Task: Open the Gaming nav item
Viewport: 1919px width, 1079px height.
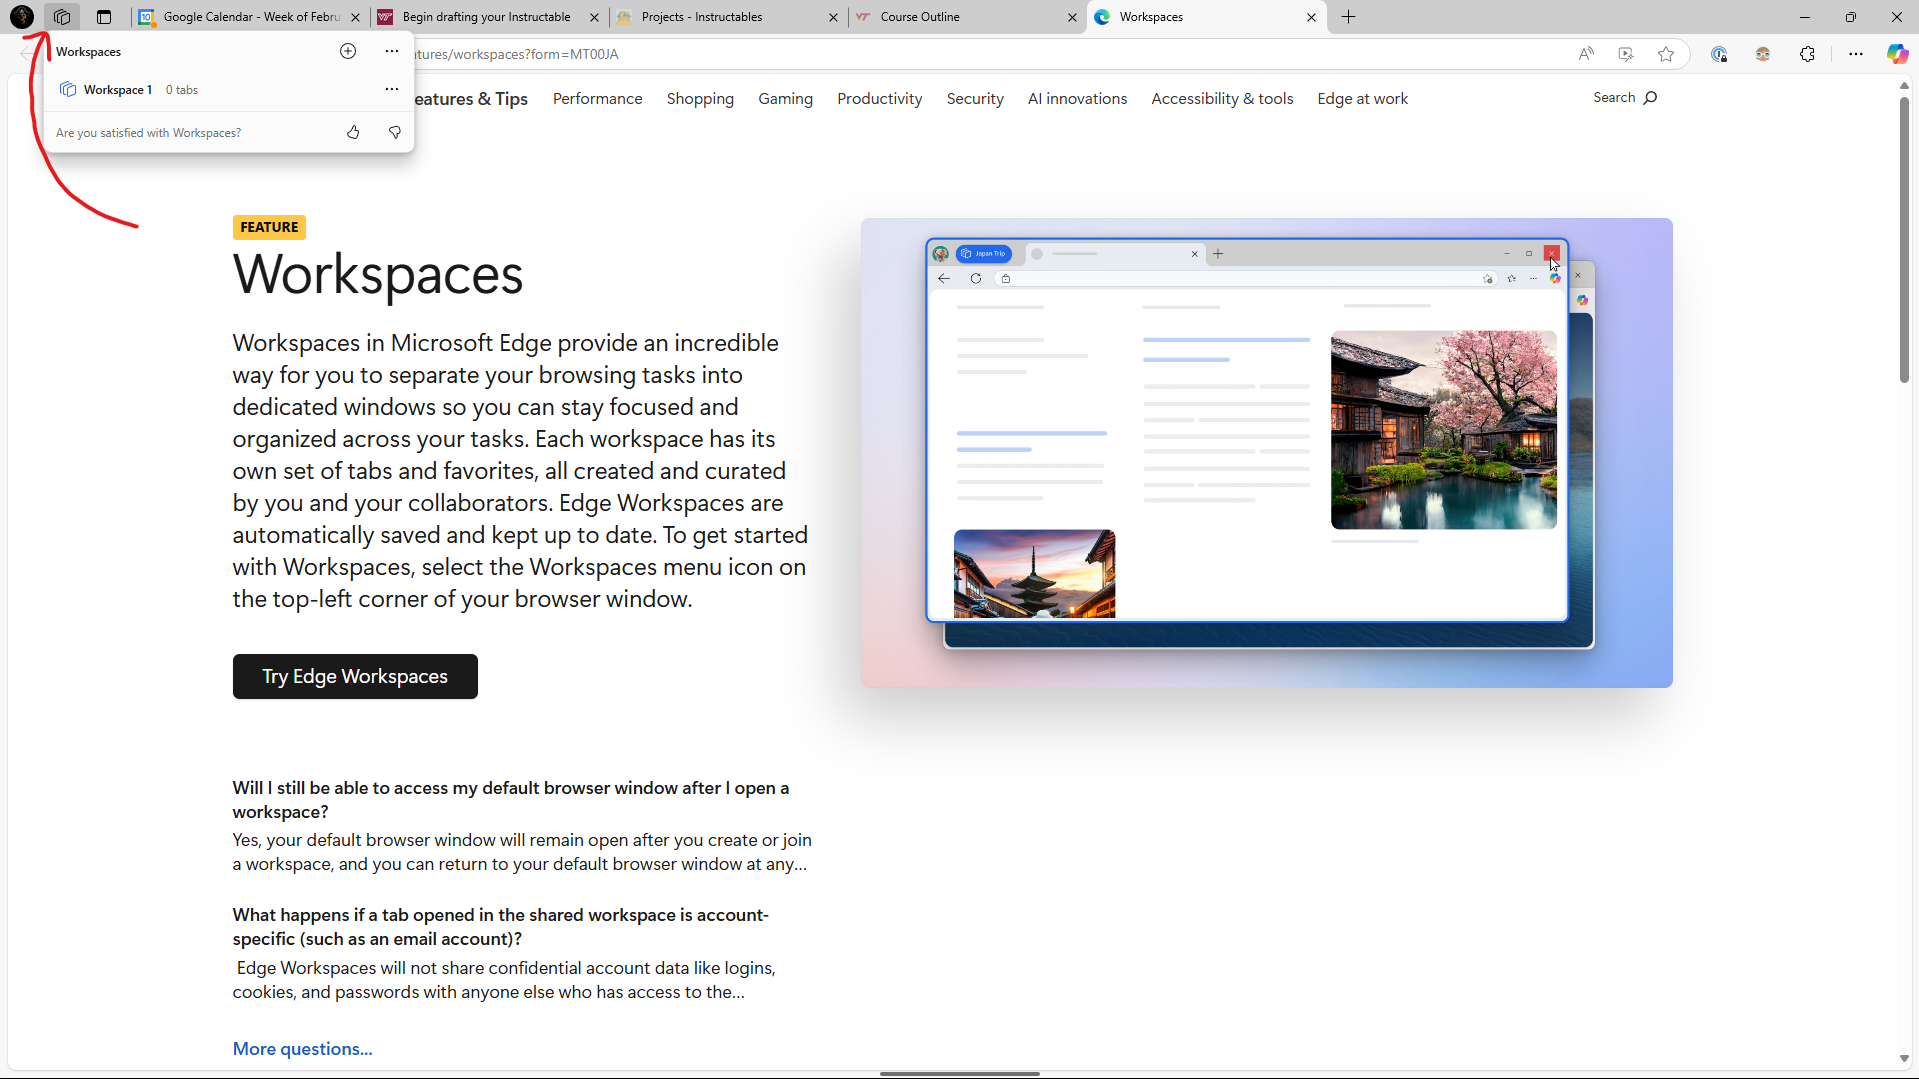Action: [x=785, y=98]
